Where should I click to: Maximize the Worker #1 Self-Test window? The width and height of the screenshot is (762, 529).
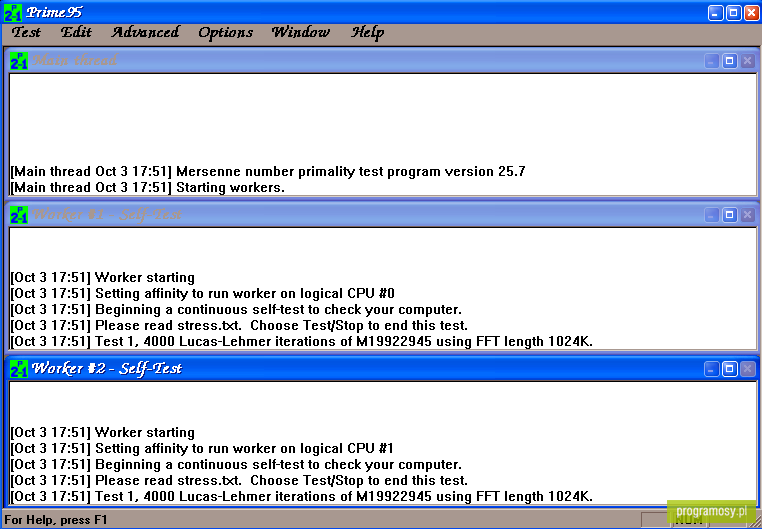coord(729,215)
